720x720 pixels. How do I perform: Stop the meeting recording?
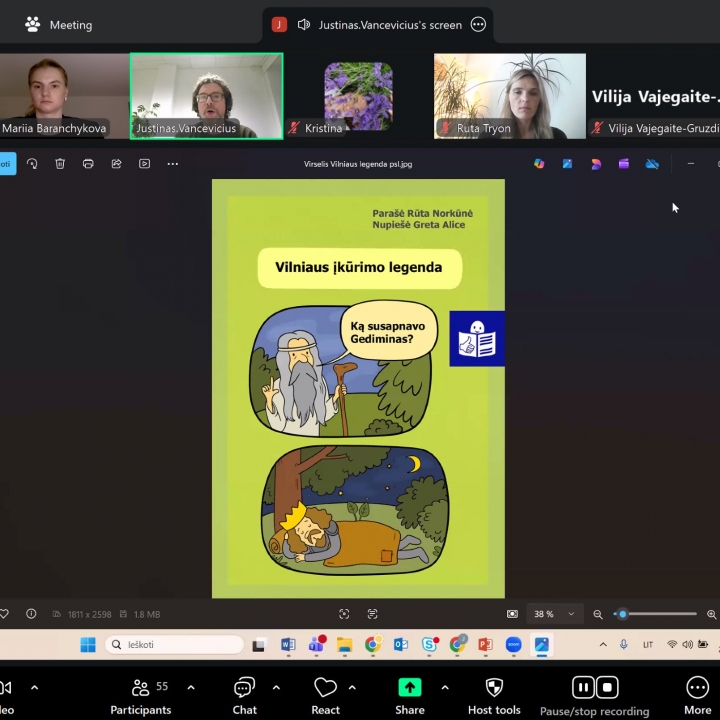(607, 687)
